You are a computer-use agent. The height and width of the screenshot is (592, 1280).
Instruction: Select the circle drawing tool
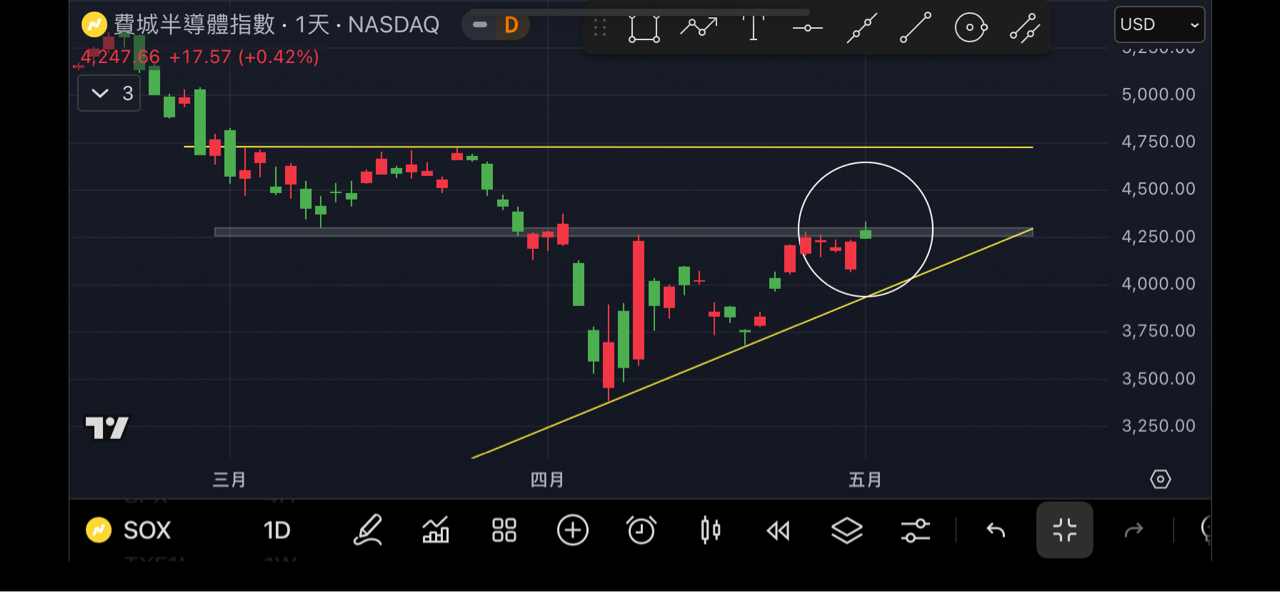point(971,28)
